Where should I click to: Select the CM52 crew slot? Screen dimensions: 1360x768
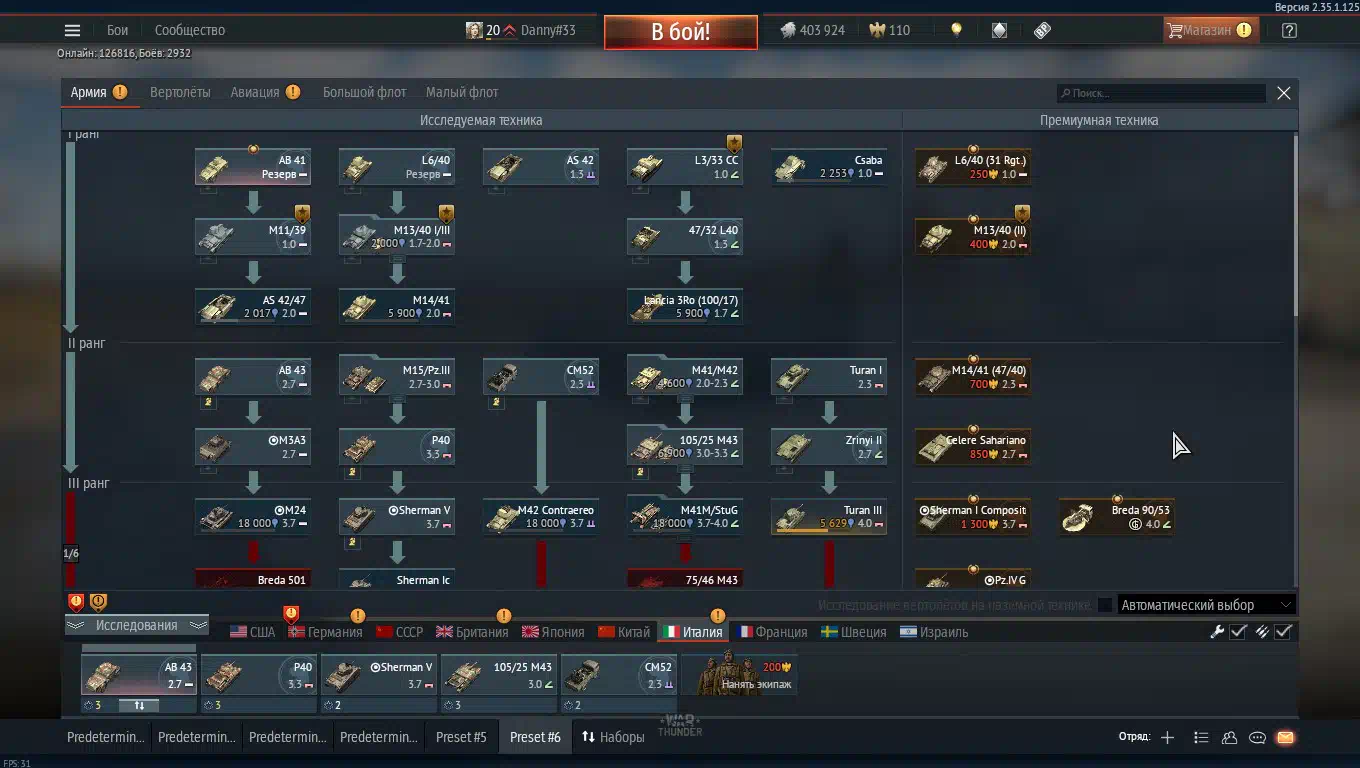619,675
